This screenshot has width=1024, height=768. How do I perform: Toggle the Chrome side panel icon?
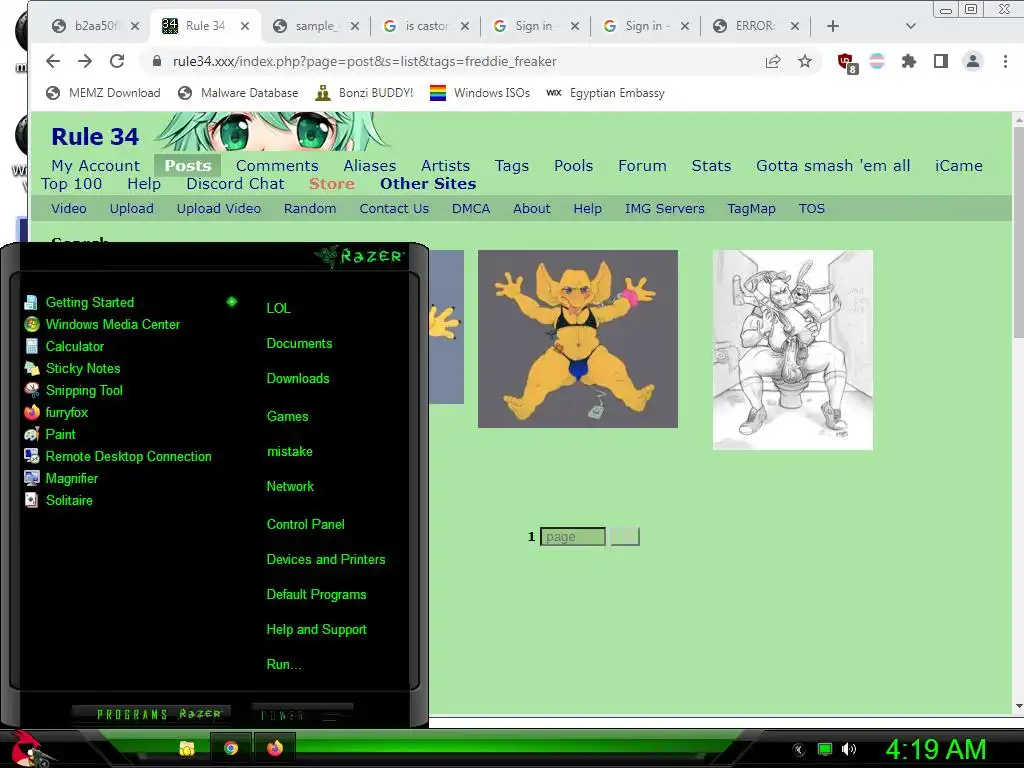(940, 61)
